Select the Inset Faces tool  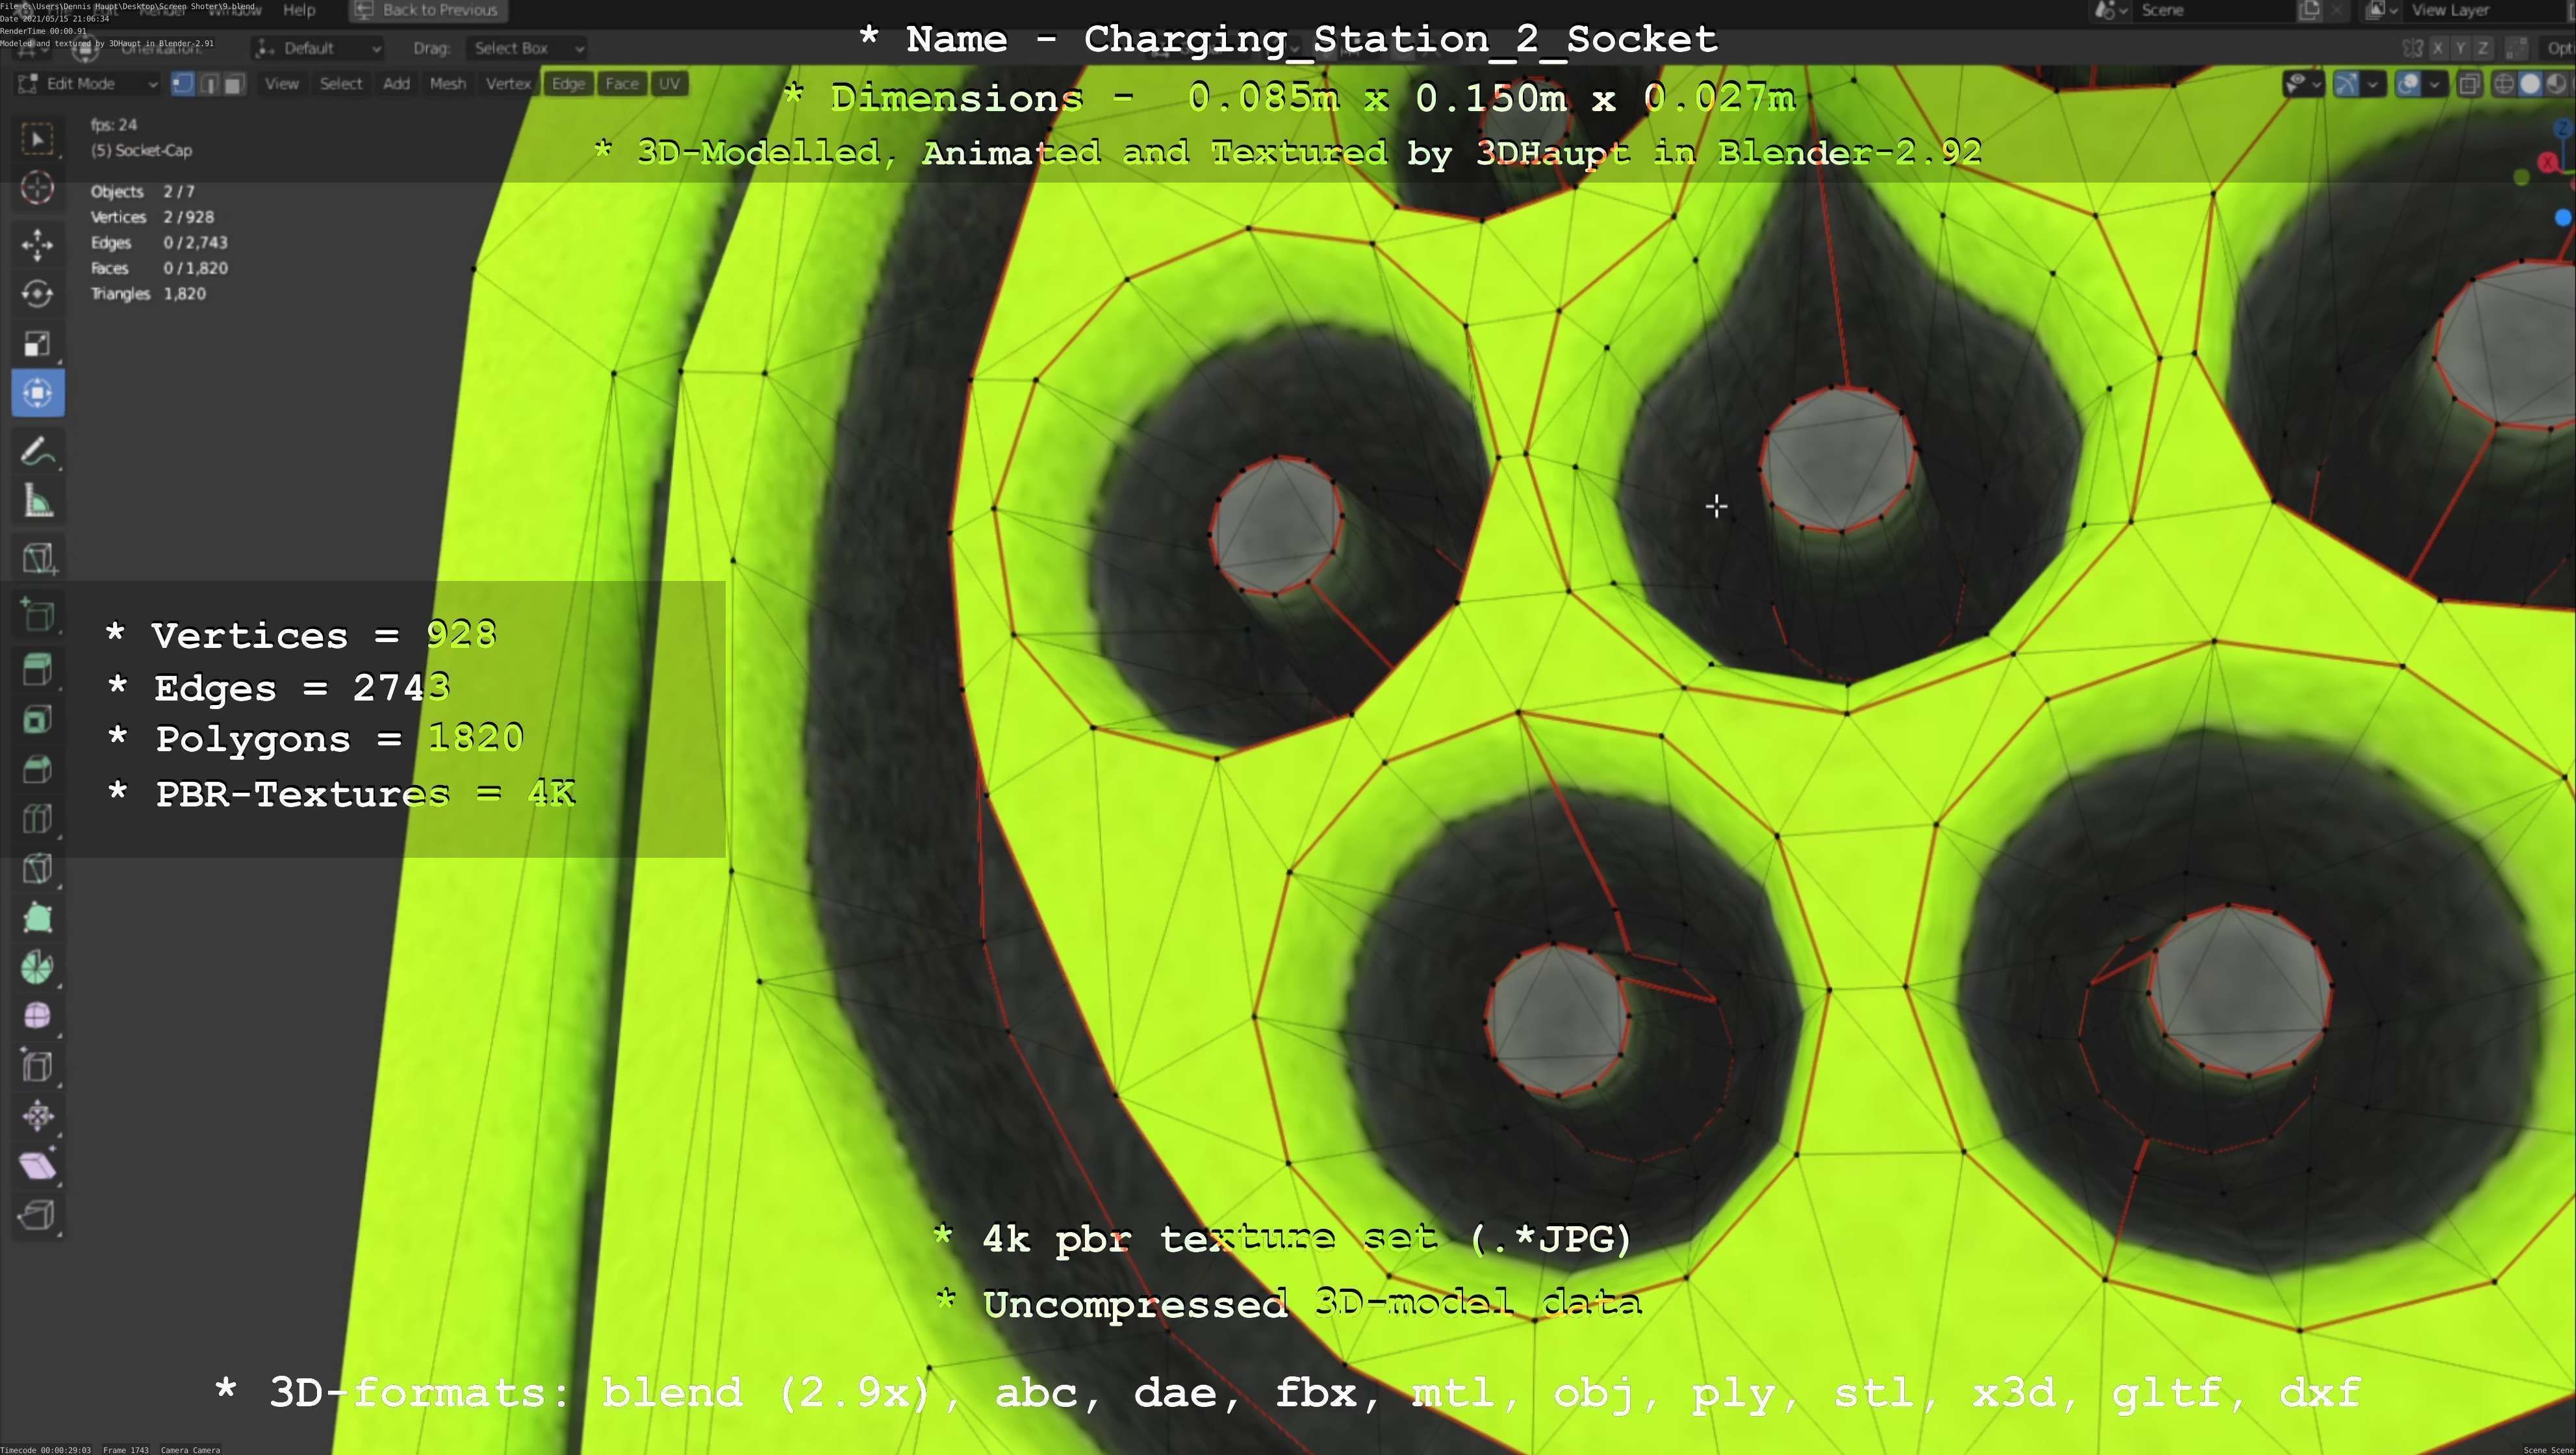coord(37,719)
